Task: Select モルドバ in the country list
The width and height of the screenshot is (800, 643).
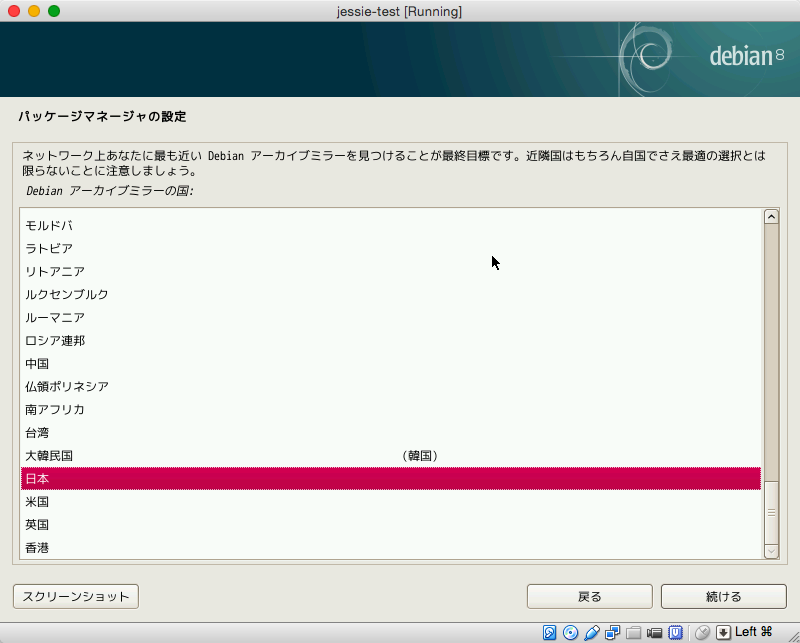Action: pos(391,226)
